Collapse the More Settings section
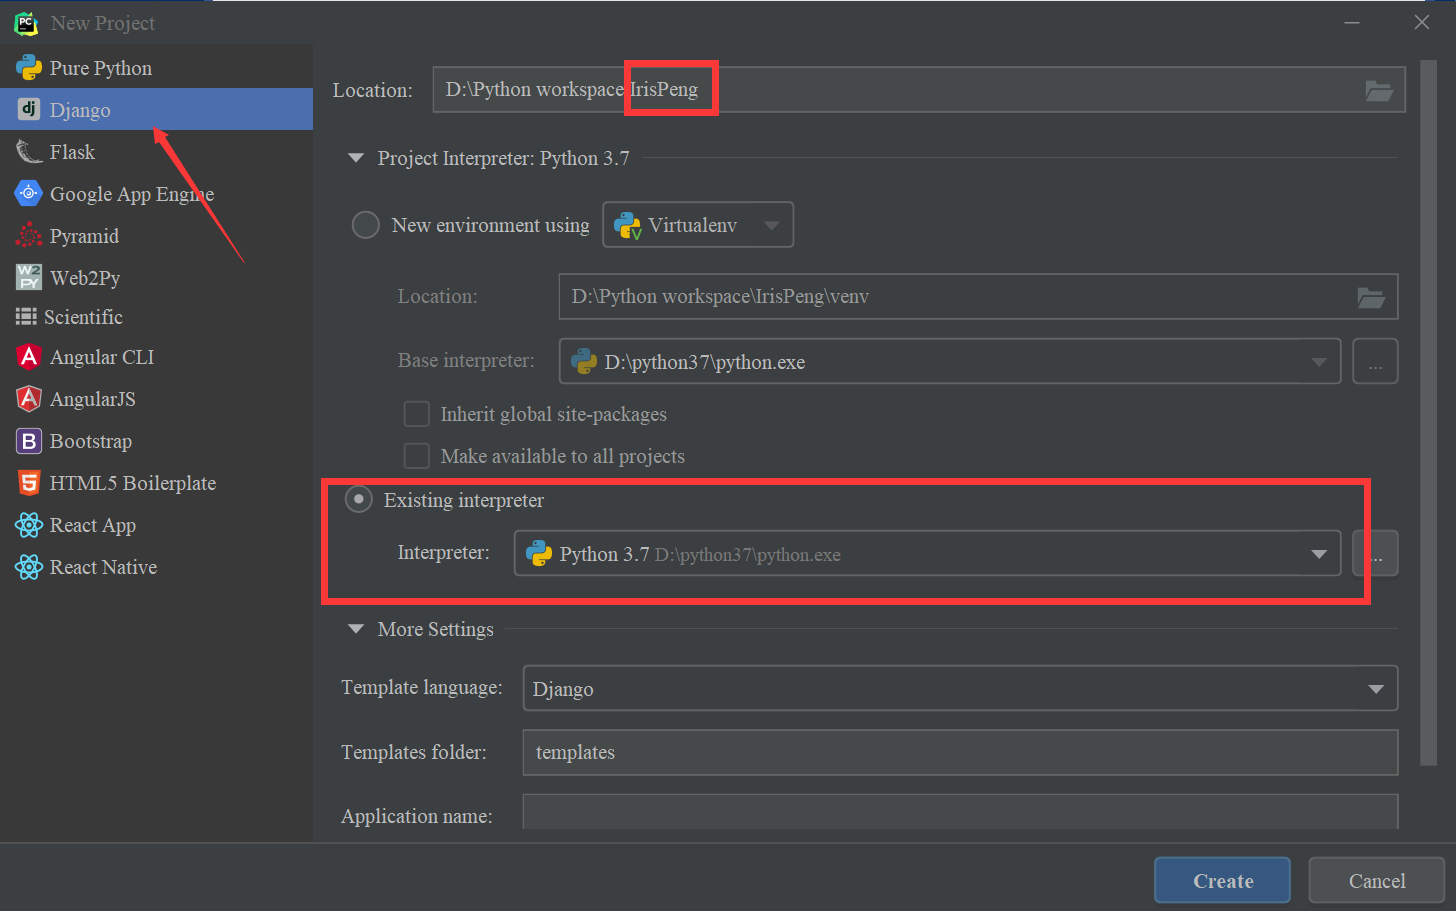Screen dimensions: 1456x911 [355, 629]
